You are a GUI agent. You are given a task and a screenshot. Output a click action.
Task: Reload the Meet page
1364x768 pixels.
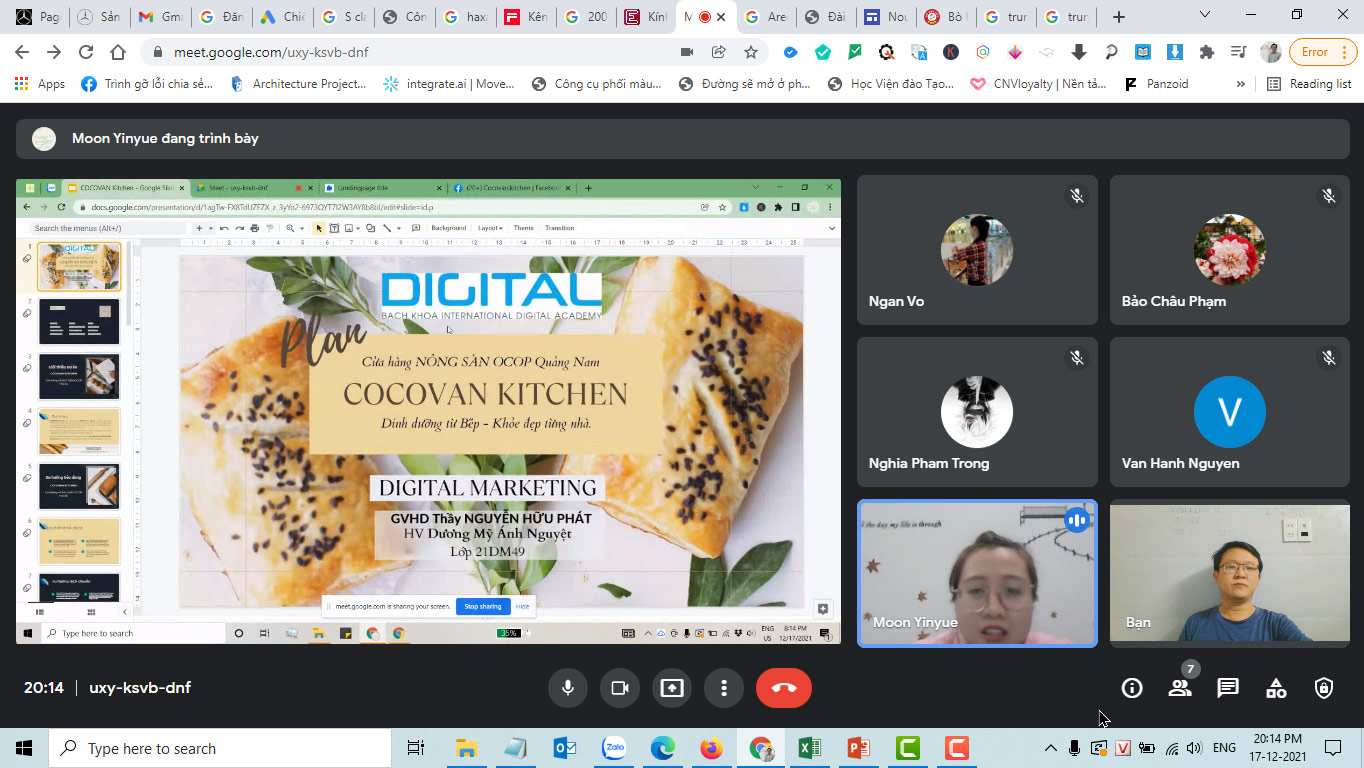86,52
